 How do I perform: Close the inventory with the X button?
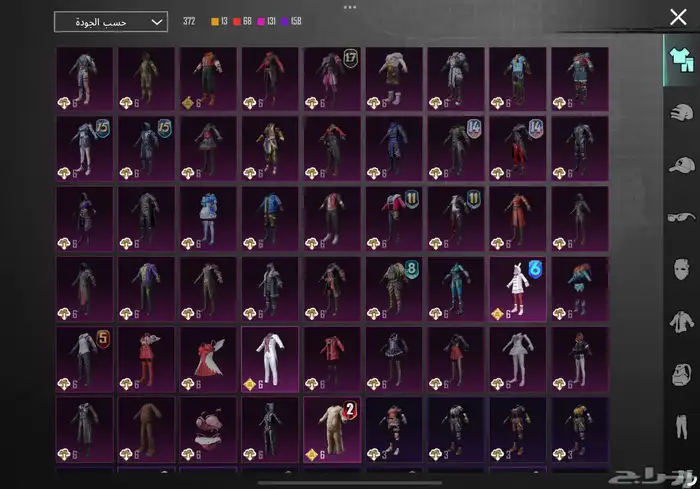pyautogui.click(x=678, y=17)
